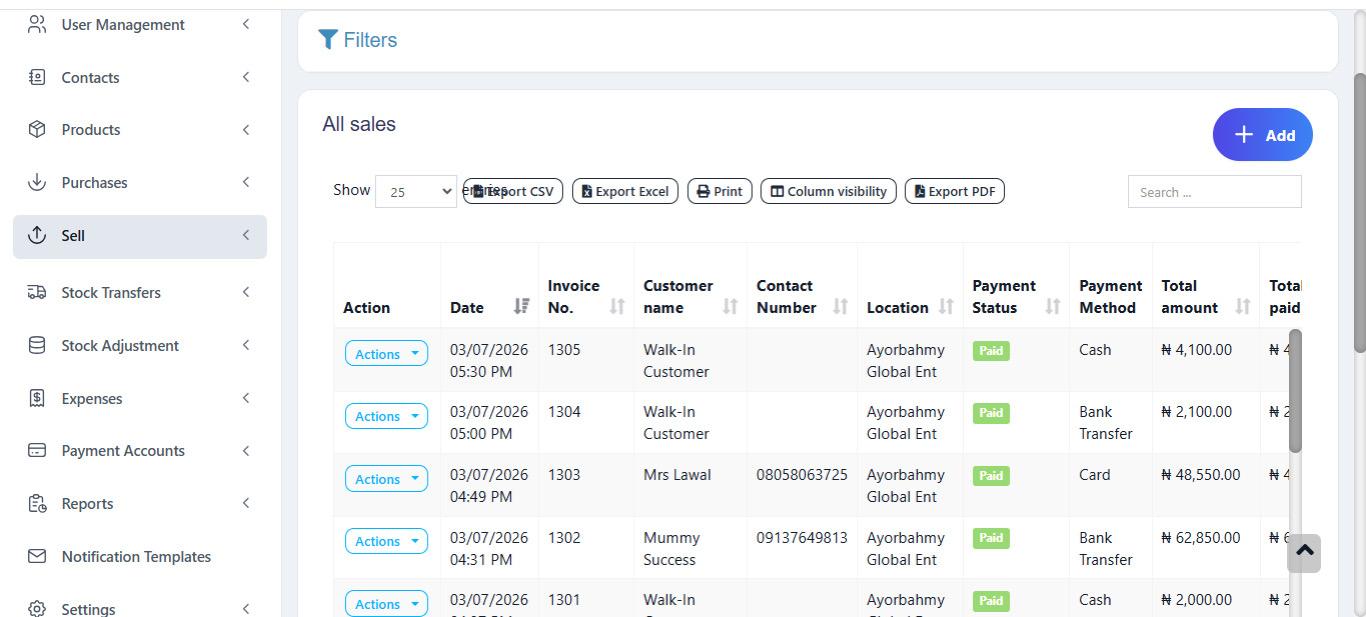Click the Expenses dollar receipt icon

(x=37, y=398)
